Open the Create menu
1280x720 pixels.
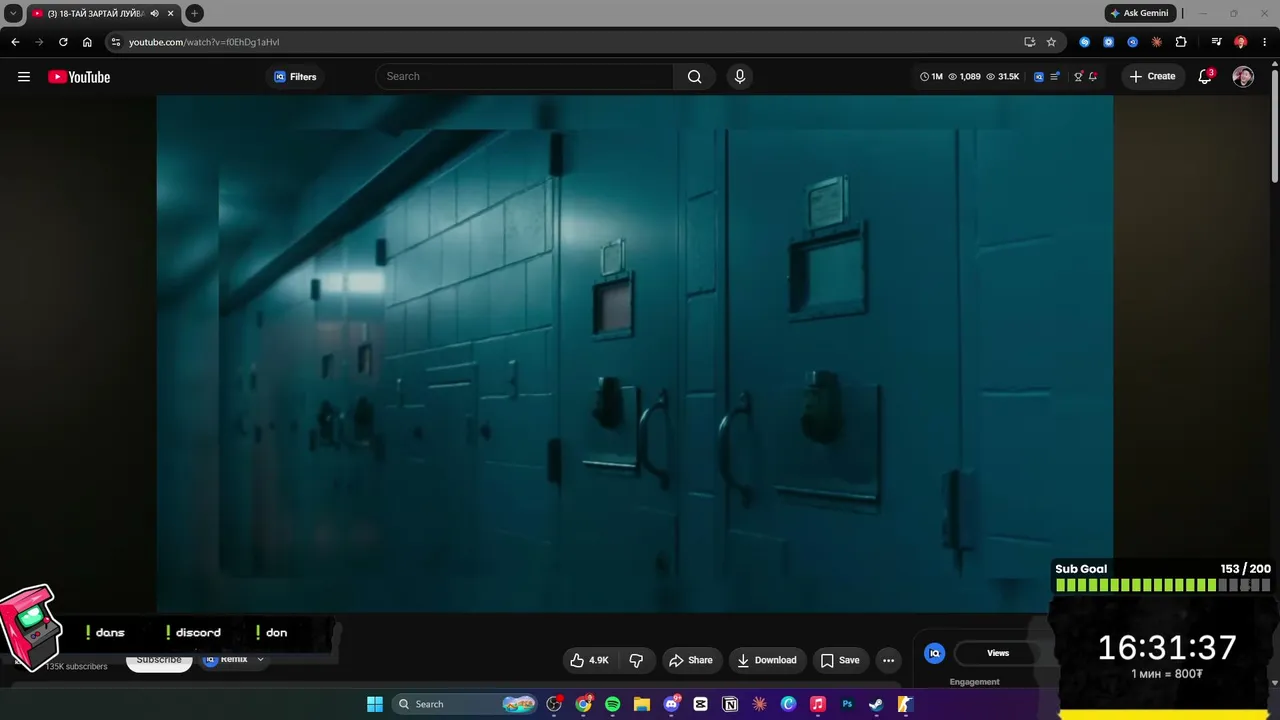coord(1152,77)
